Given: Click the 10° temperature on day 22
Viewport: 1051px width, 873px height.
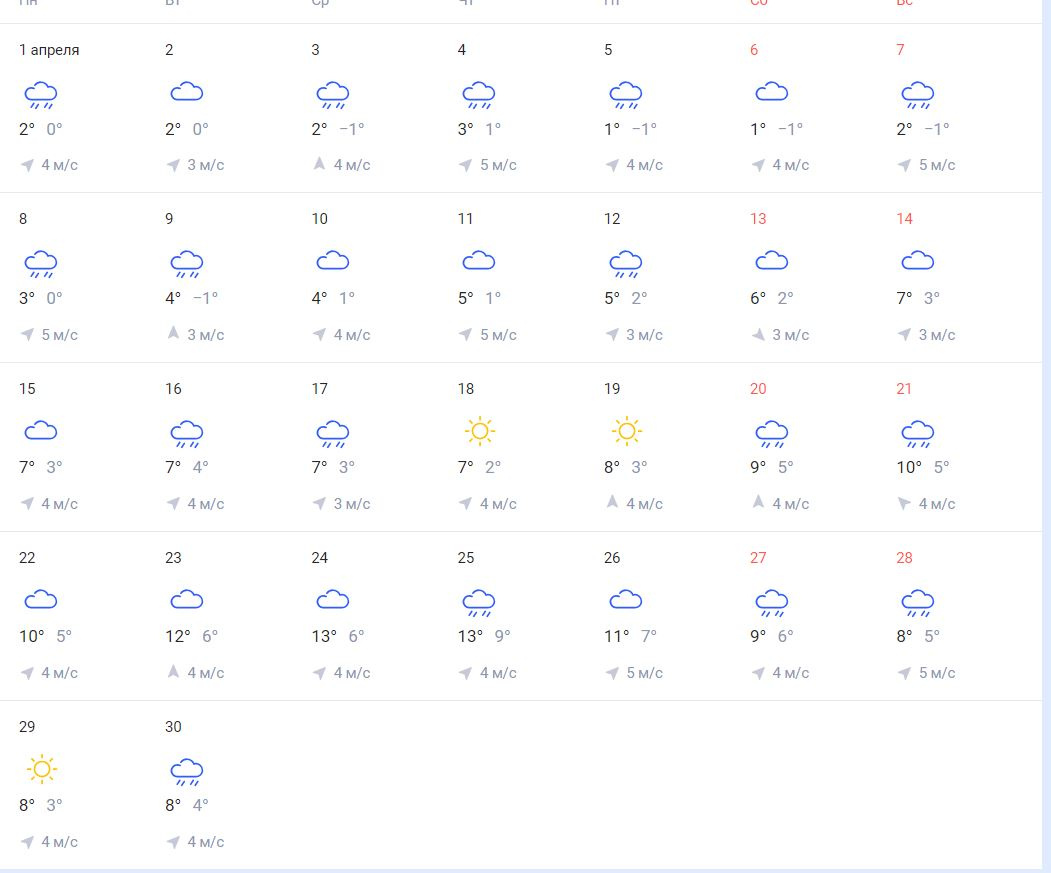Looking at the screenshot, I should (x=31, y=636).
